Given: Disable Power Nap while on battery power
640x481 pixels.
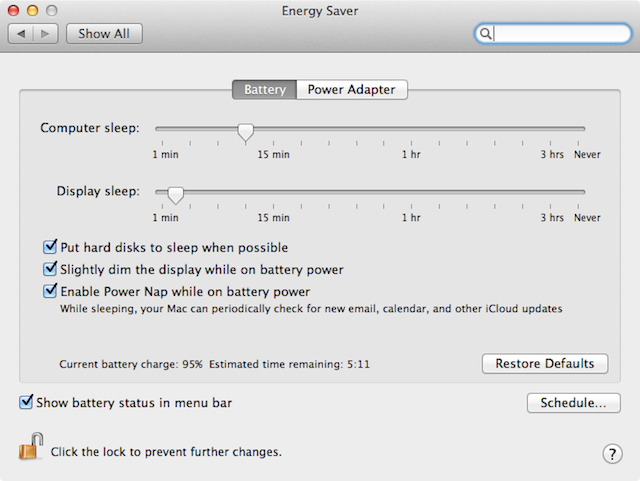Looking at the screenshot, I should (50, 291).
